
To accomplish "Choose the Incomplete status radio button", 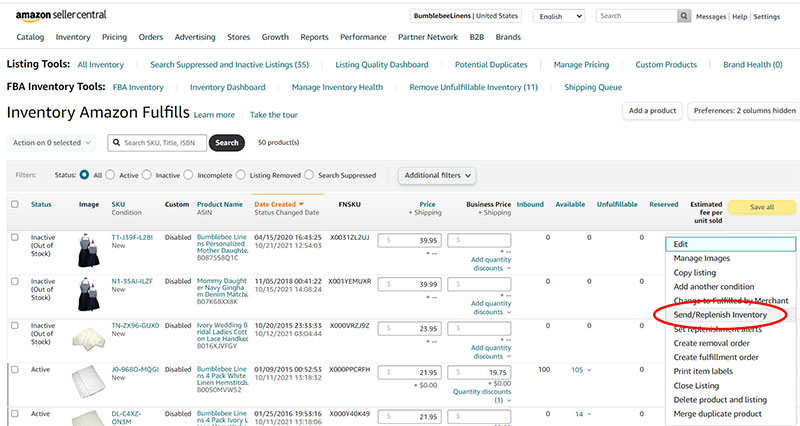I will [x=188, y=174].
